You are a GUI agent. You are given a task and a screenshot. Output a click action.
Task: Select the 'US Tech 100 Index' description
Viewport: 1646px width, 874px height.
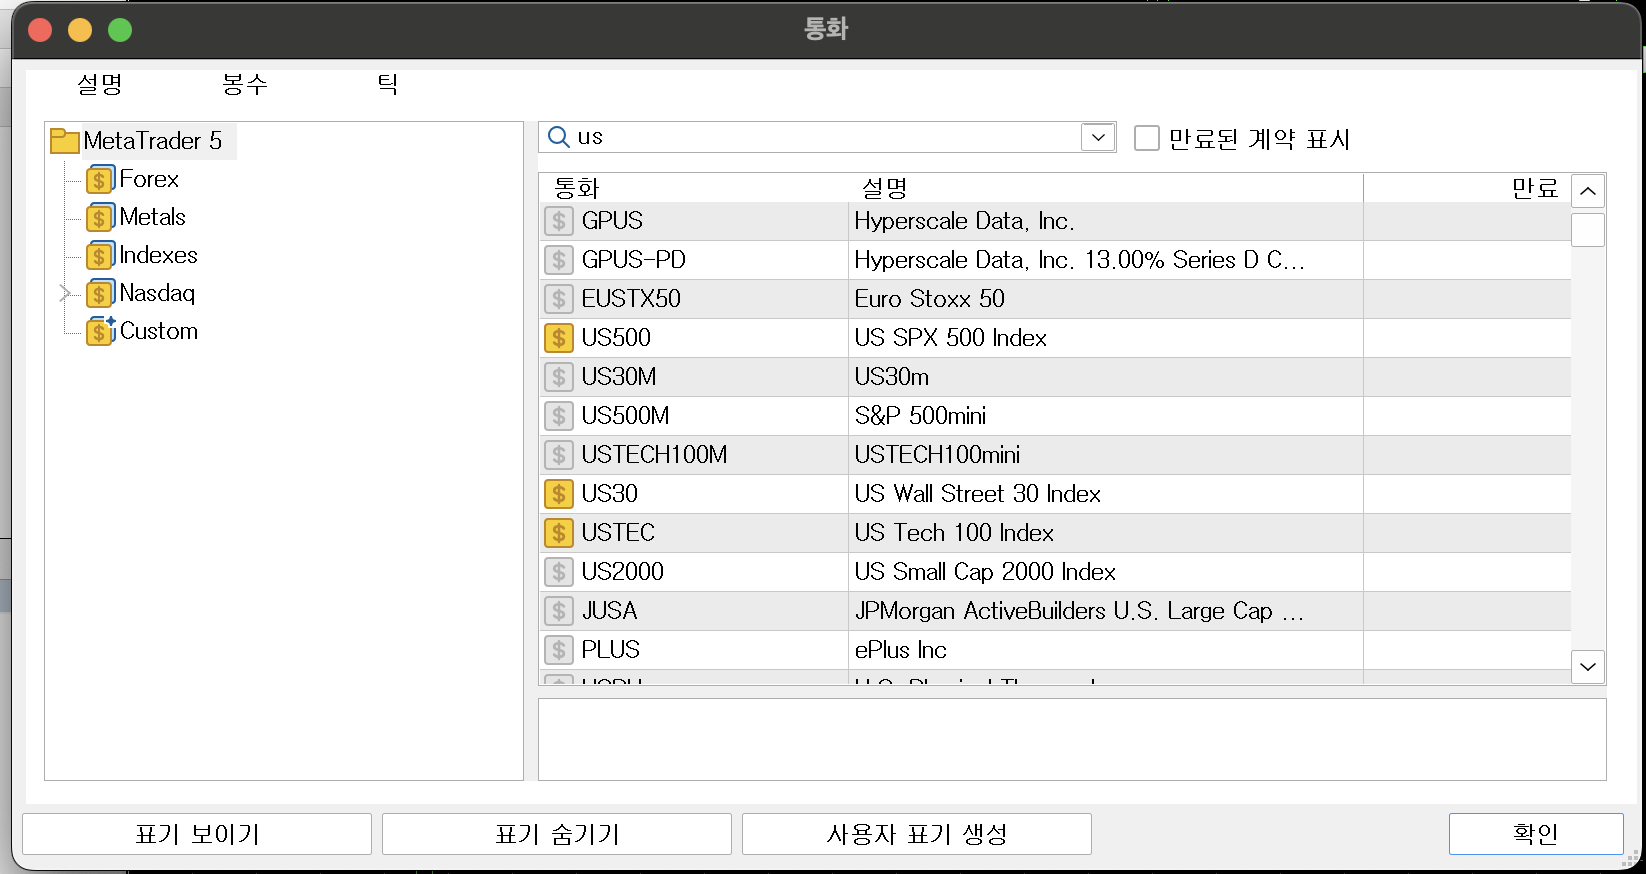[954, 533]
